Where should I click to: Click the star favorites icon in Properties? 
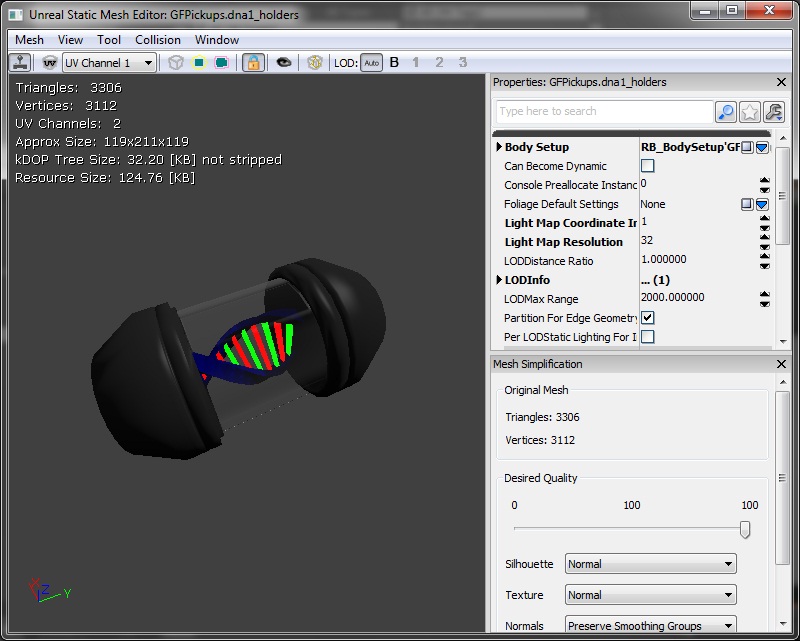[749, 112]
